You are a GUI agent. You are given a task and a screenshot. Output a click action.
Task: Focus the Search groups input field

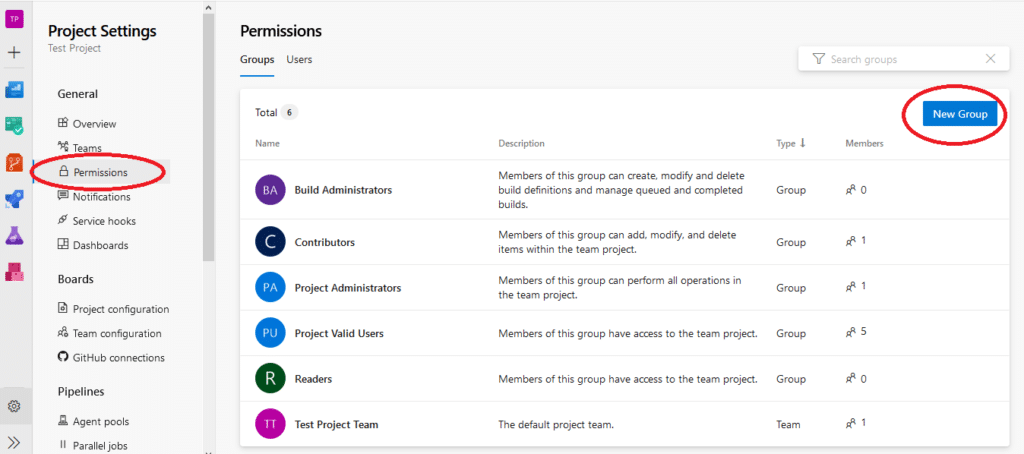pos(904,59)
